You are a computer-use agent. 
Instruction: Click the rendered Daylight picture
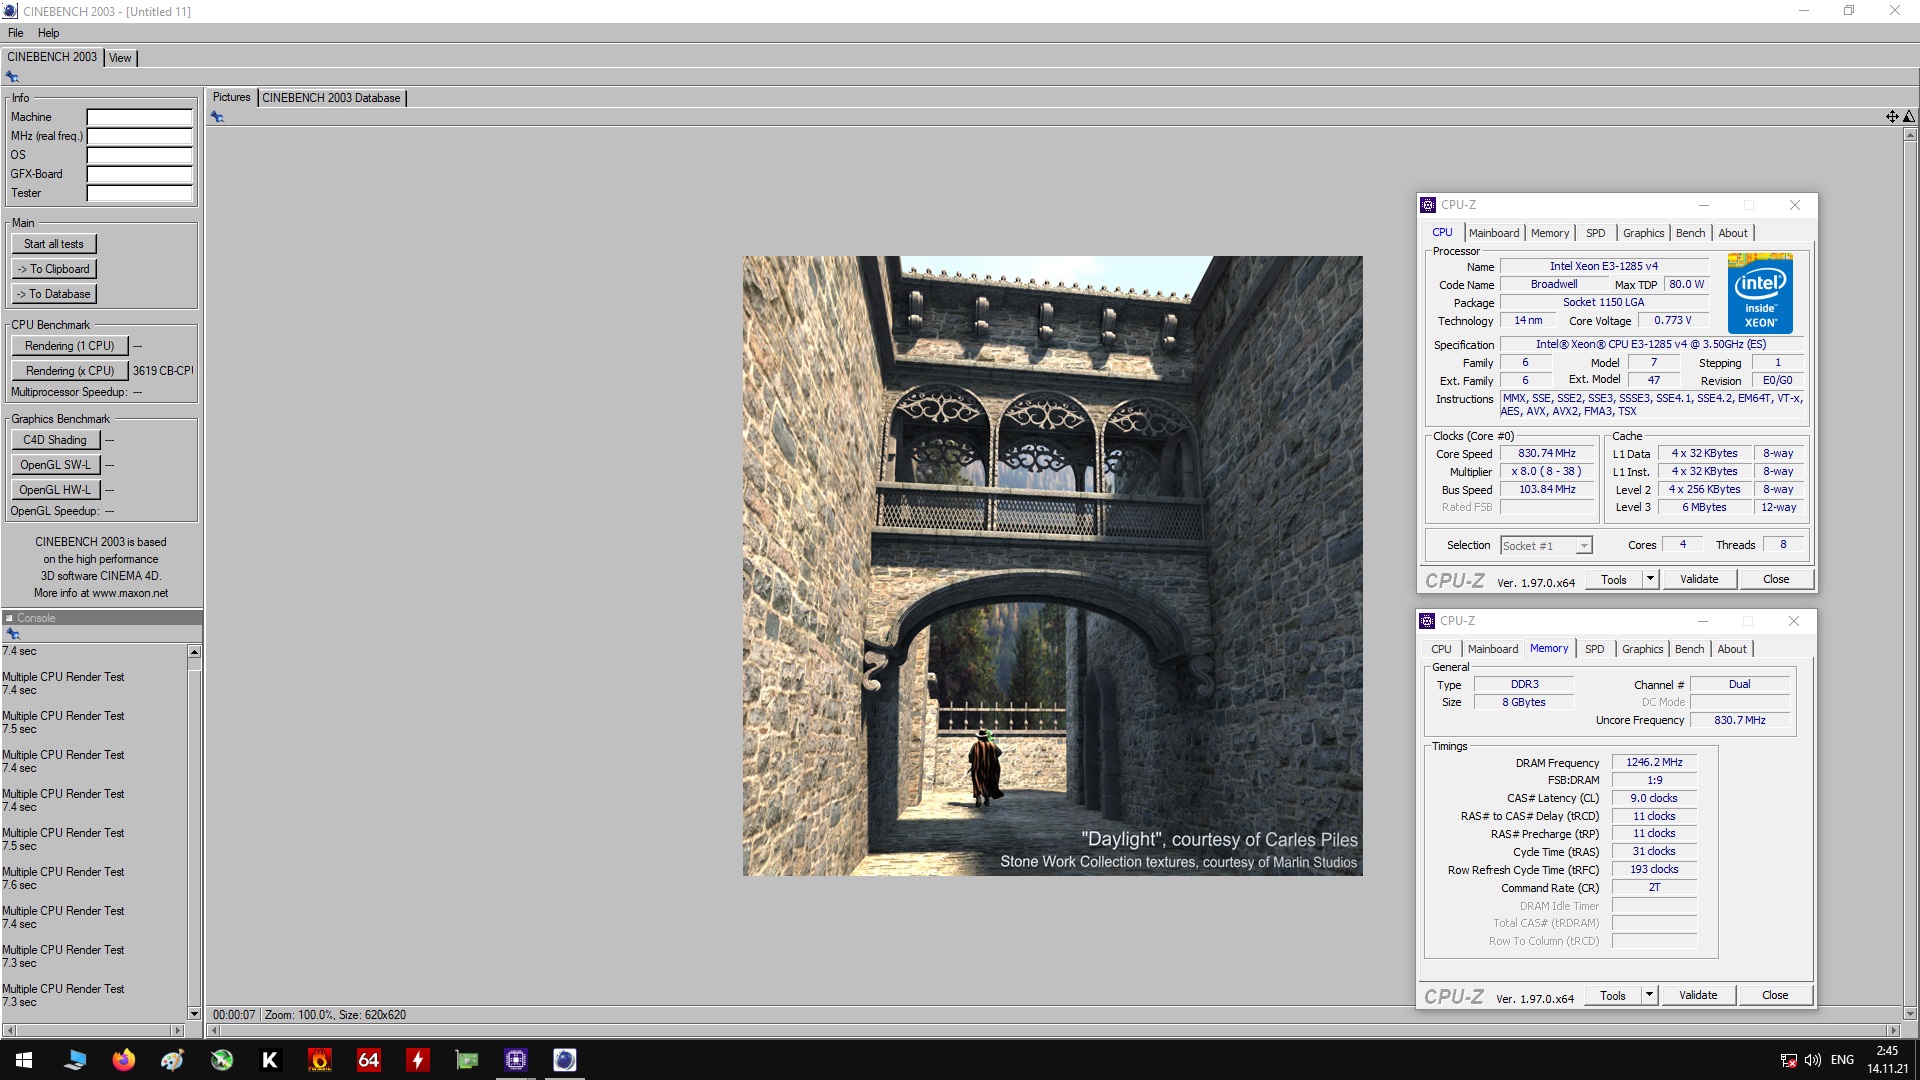1052,566
